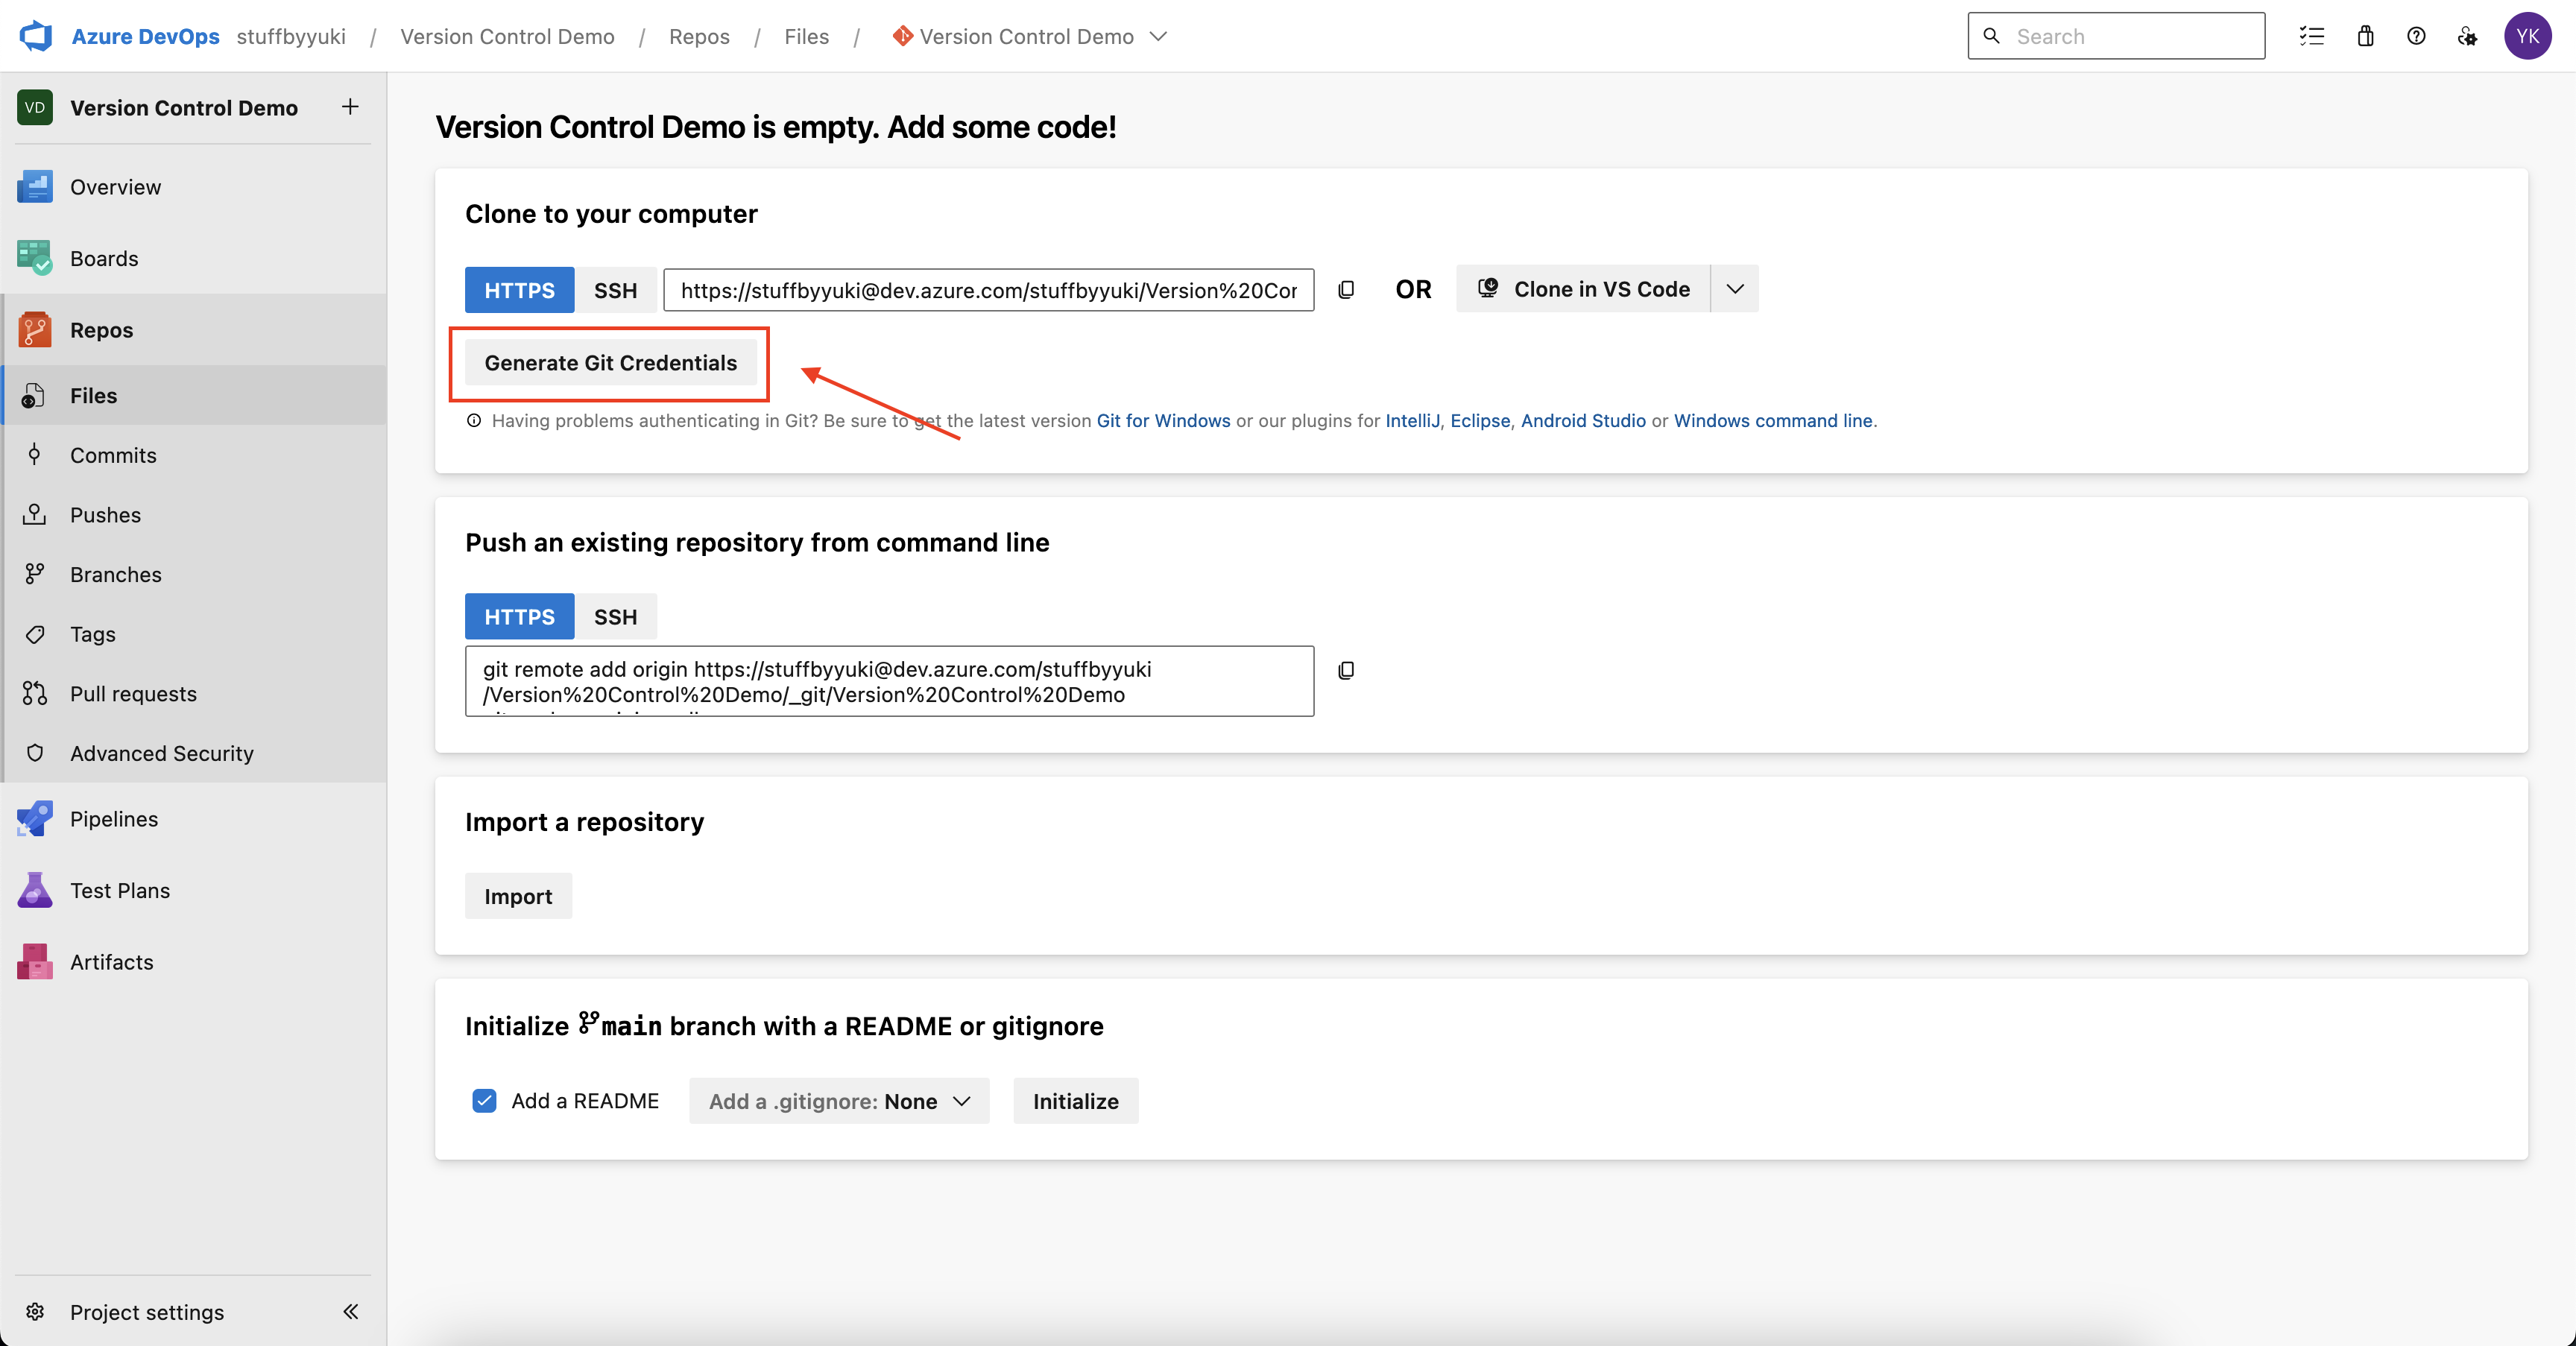This screenshot has height=1346, width=2576.
Task: Open the Help question mark icon
Action: (2416, 36)
